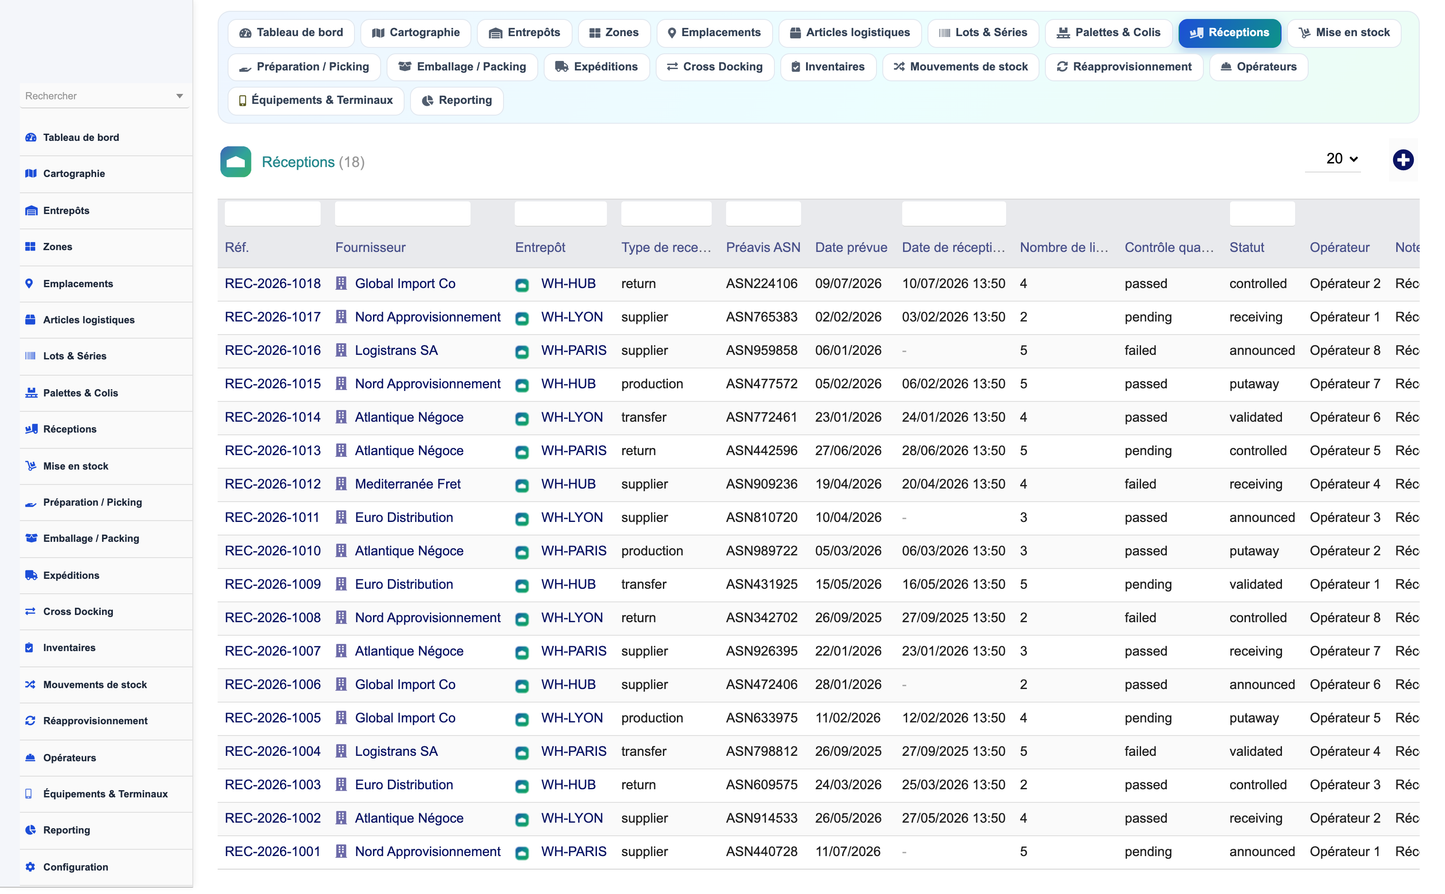Select the Mise en stock top tab

pyautogui.click(x=1344, y=33)
